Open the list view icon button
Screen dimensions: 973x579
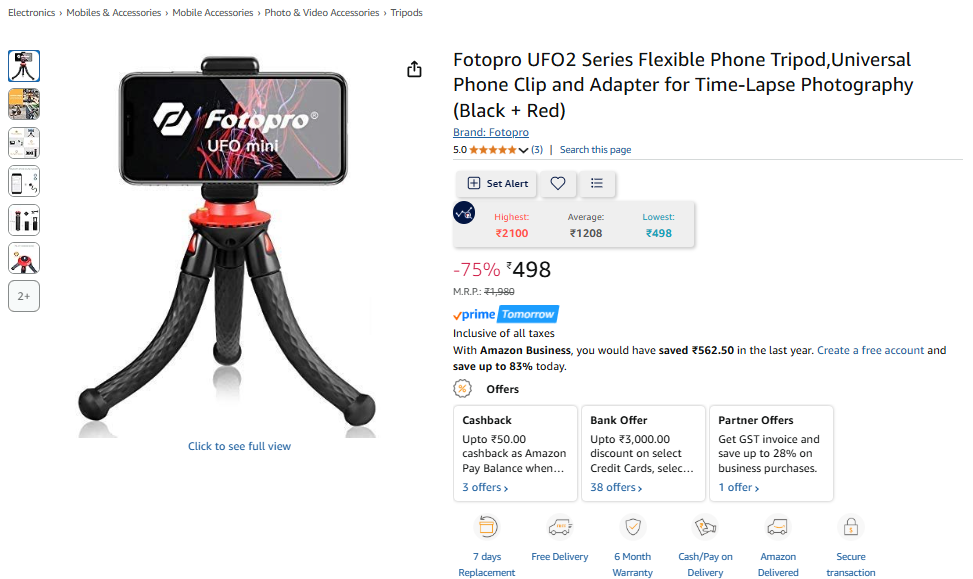pyautogui.click(x=597, y=183)
